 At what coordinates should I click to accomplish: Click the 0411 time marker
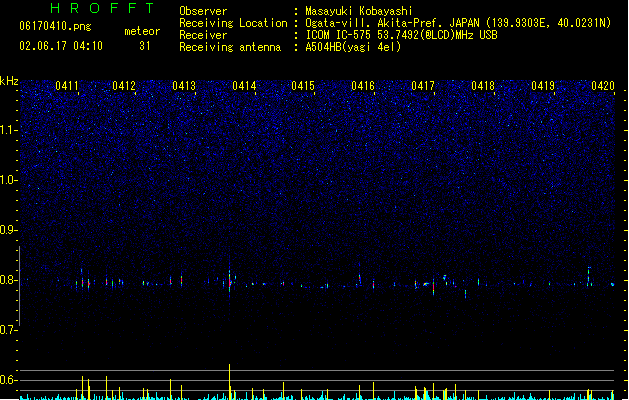[x=67, y=86]
